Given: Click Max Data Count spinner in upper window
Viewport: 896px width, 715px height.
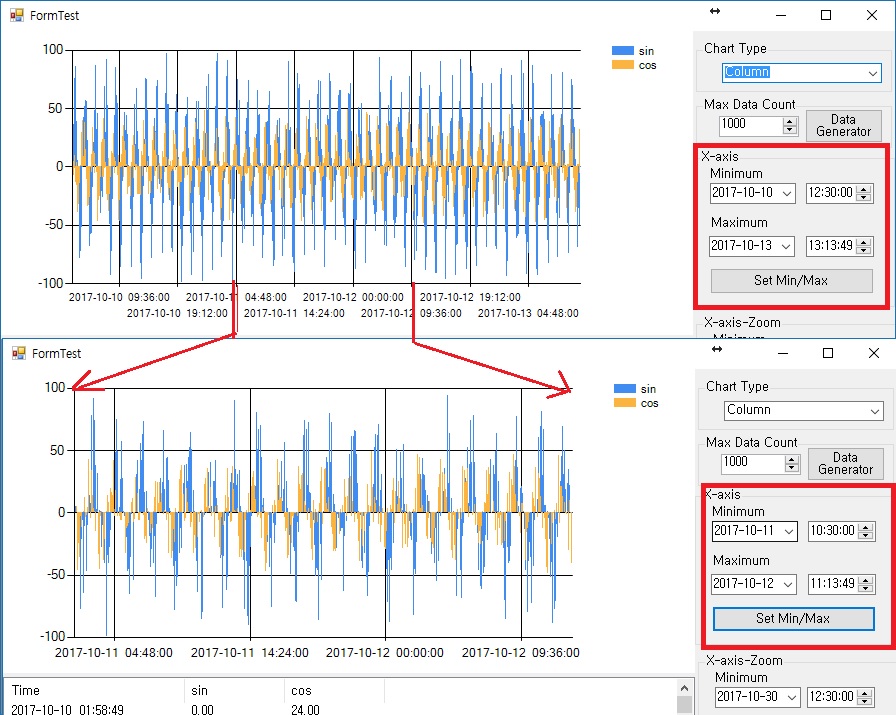Looking at the screenshot, I should (x=790, y=125).
